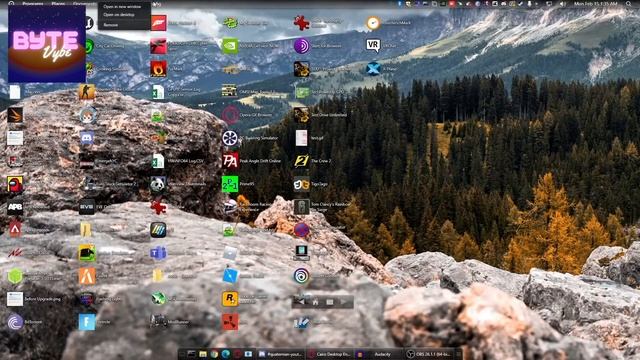Open the BitTorrent desktop shortcut
This screenshot has height=360, width=640.
coord(15,322)
